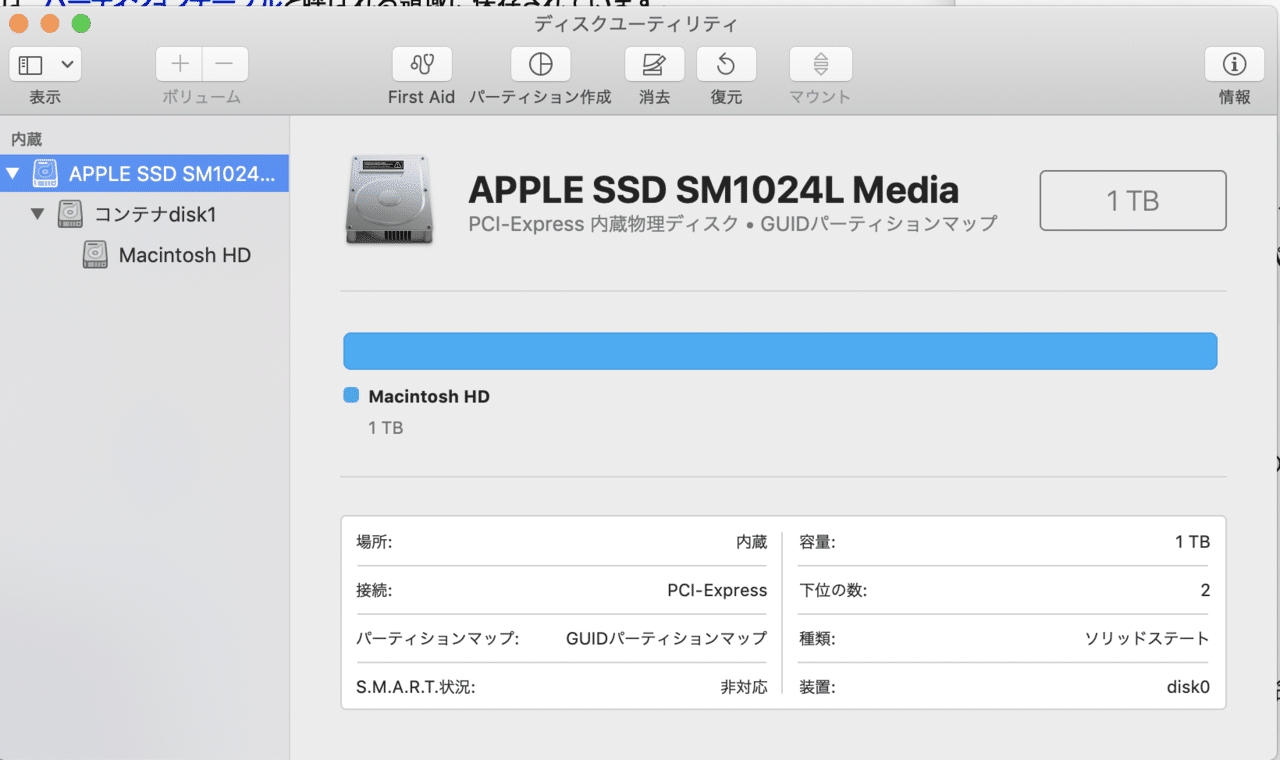The width and height of the screenshot is (1280, 760).
Task: Open the Info (情報) panel
Action: tap(1234, 65)
